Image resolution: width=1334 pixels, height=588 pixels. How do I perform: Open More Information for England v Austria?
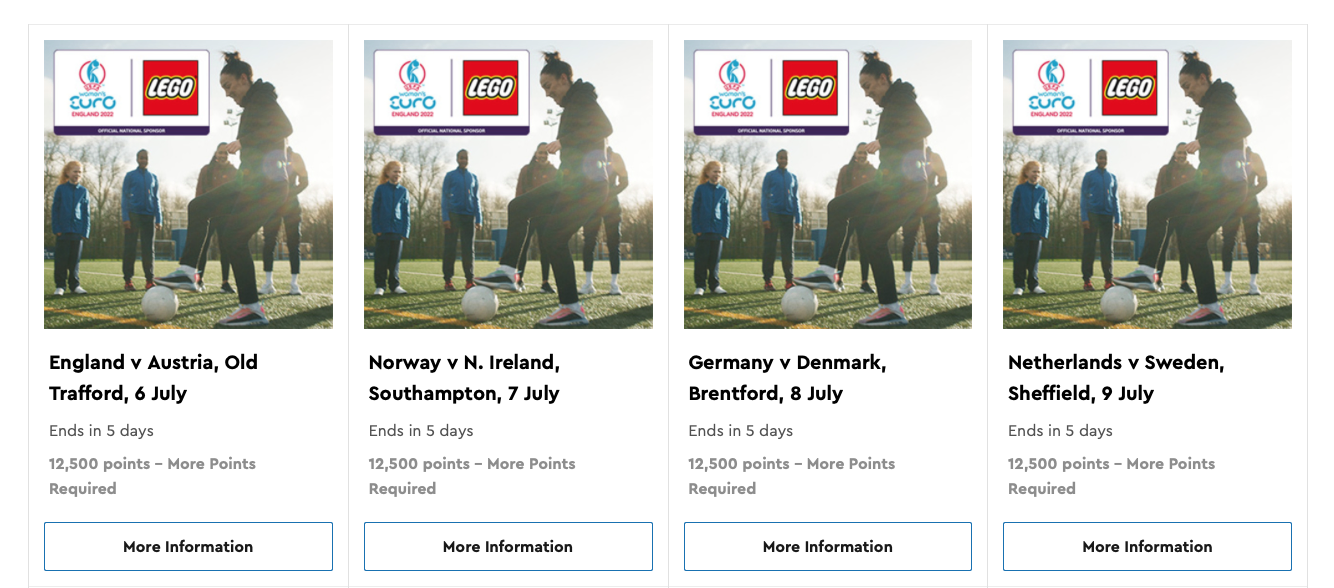188,546
